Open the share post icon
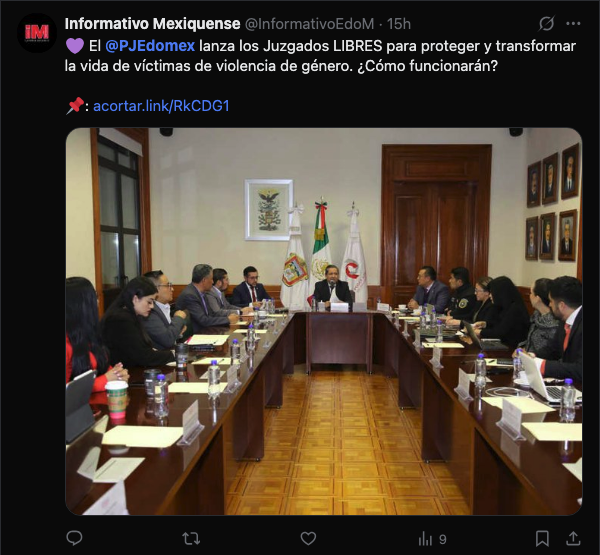600x555 pixels. tap(573, 538)
